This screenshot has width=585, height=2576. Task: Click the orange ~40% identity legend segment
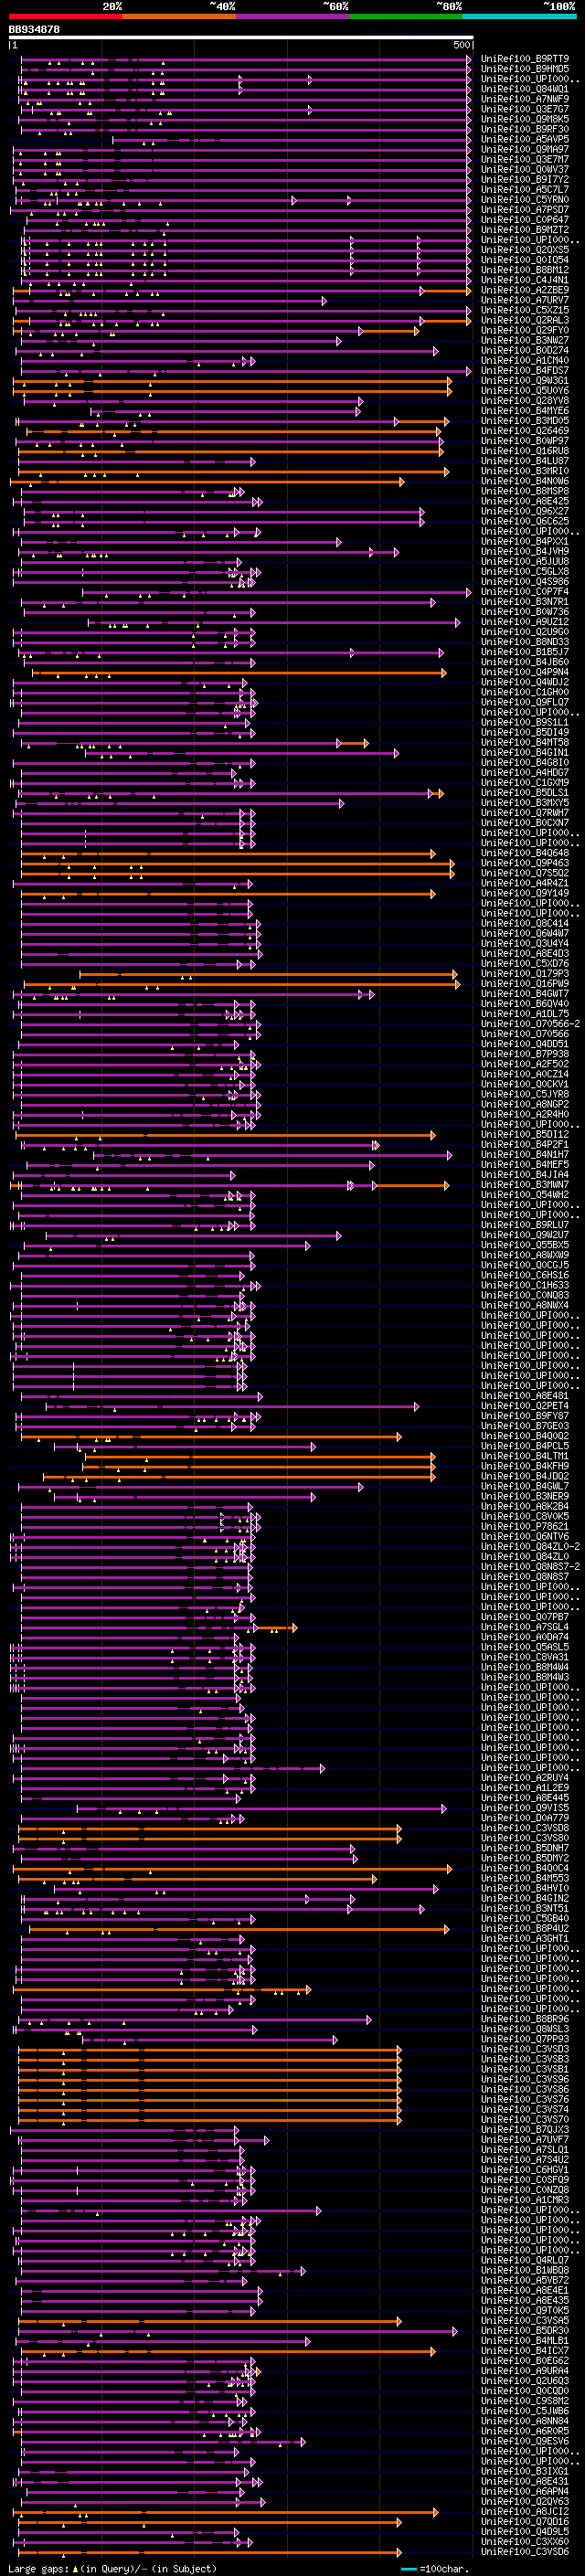tap(179, 16)
